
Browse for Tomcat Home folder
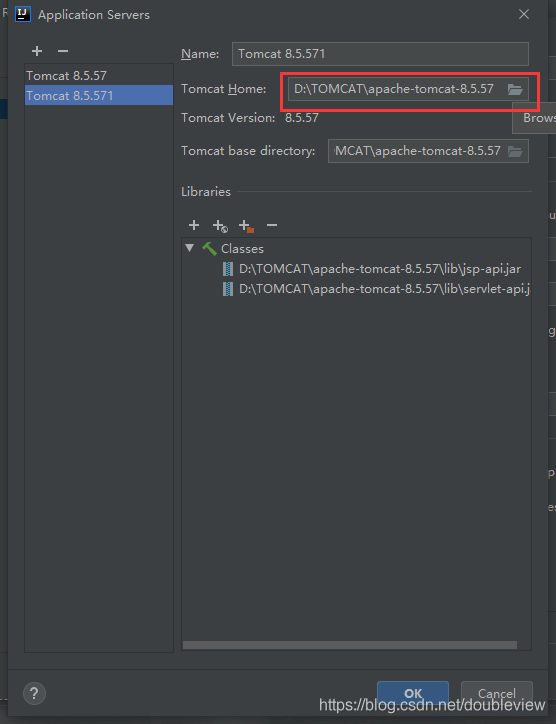pos(515,89)
